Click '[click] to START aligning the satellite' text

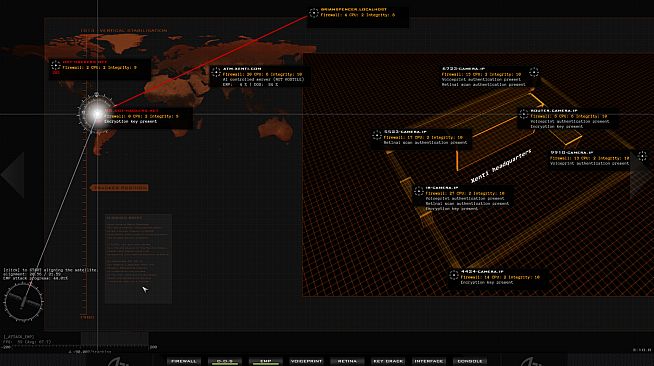pos(50,270)
